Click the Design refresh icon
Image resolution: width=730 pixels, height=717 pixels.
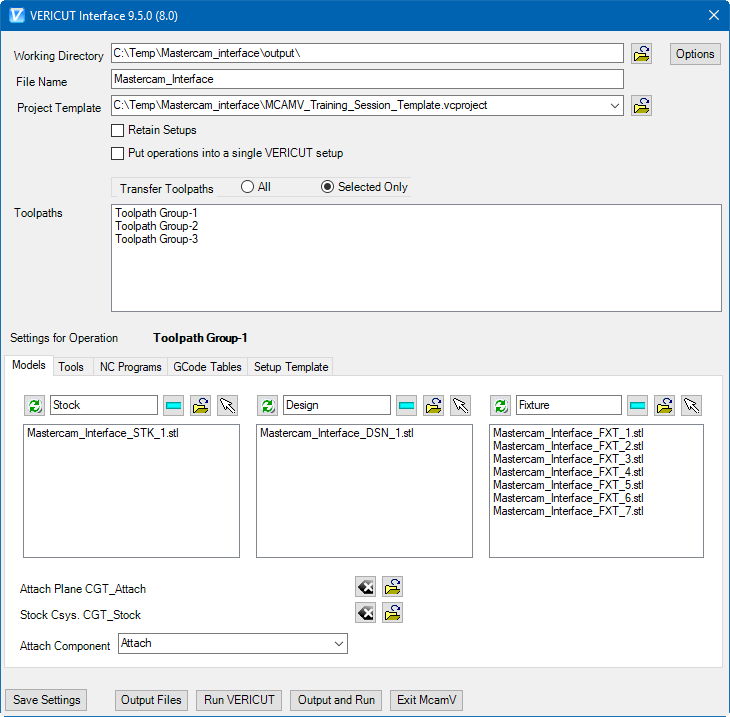coord(268,406)
